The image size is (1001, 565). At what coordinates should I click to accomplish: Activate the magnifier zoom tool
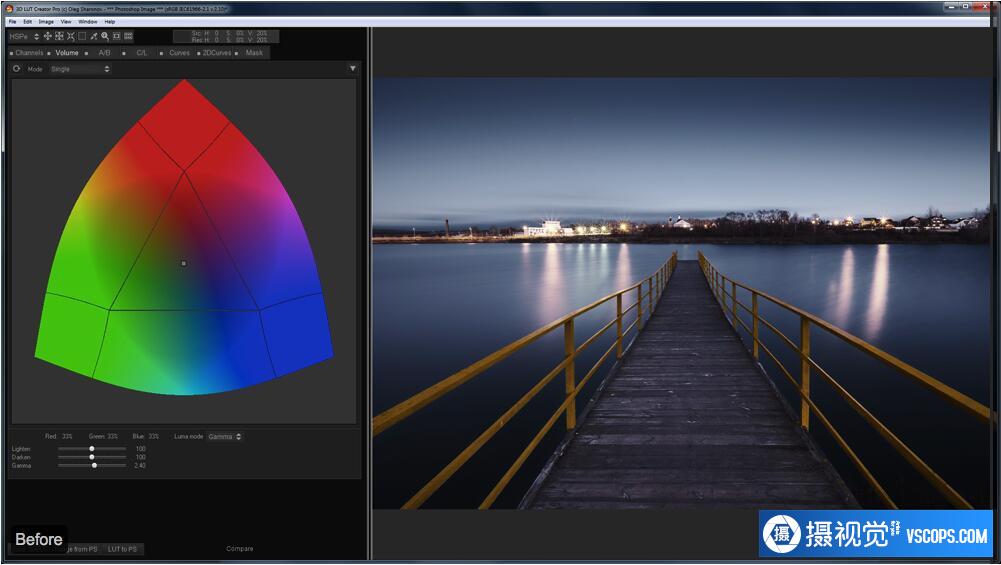click(x=105, y=36)
